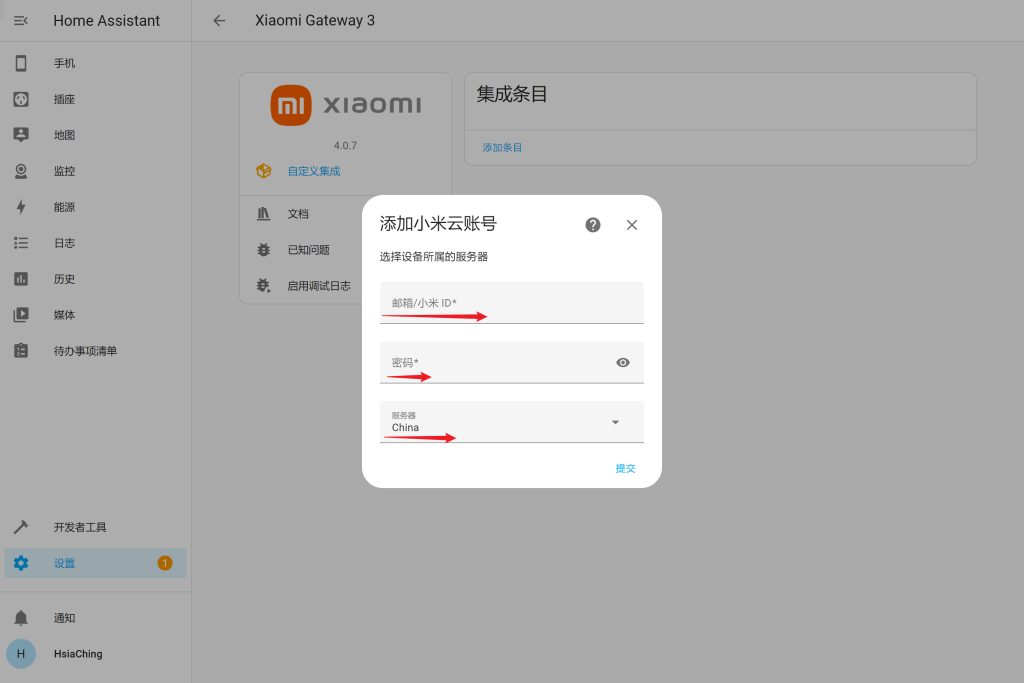
Task: Click the 4.0.7 version text
Action: [345, 146]
